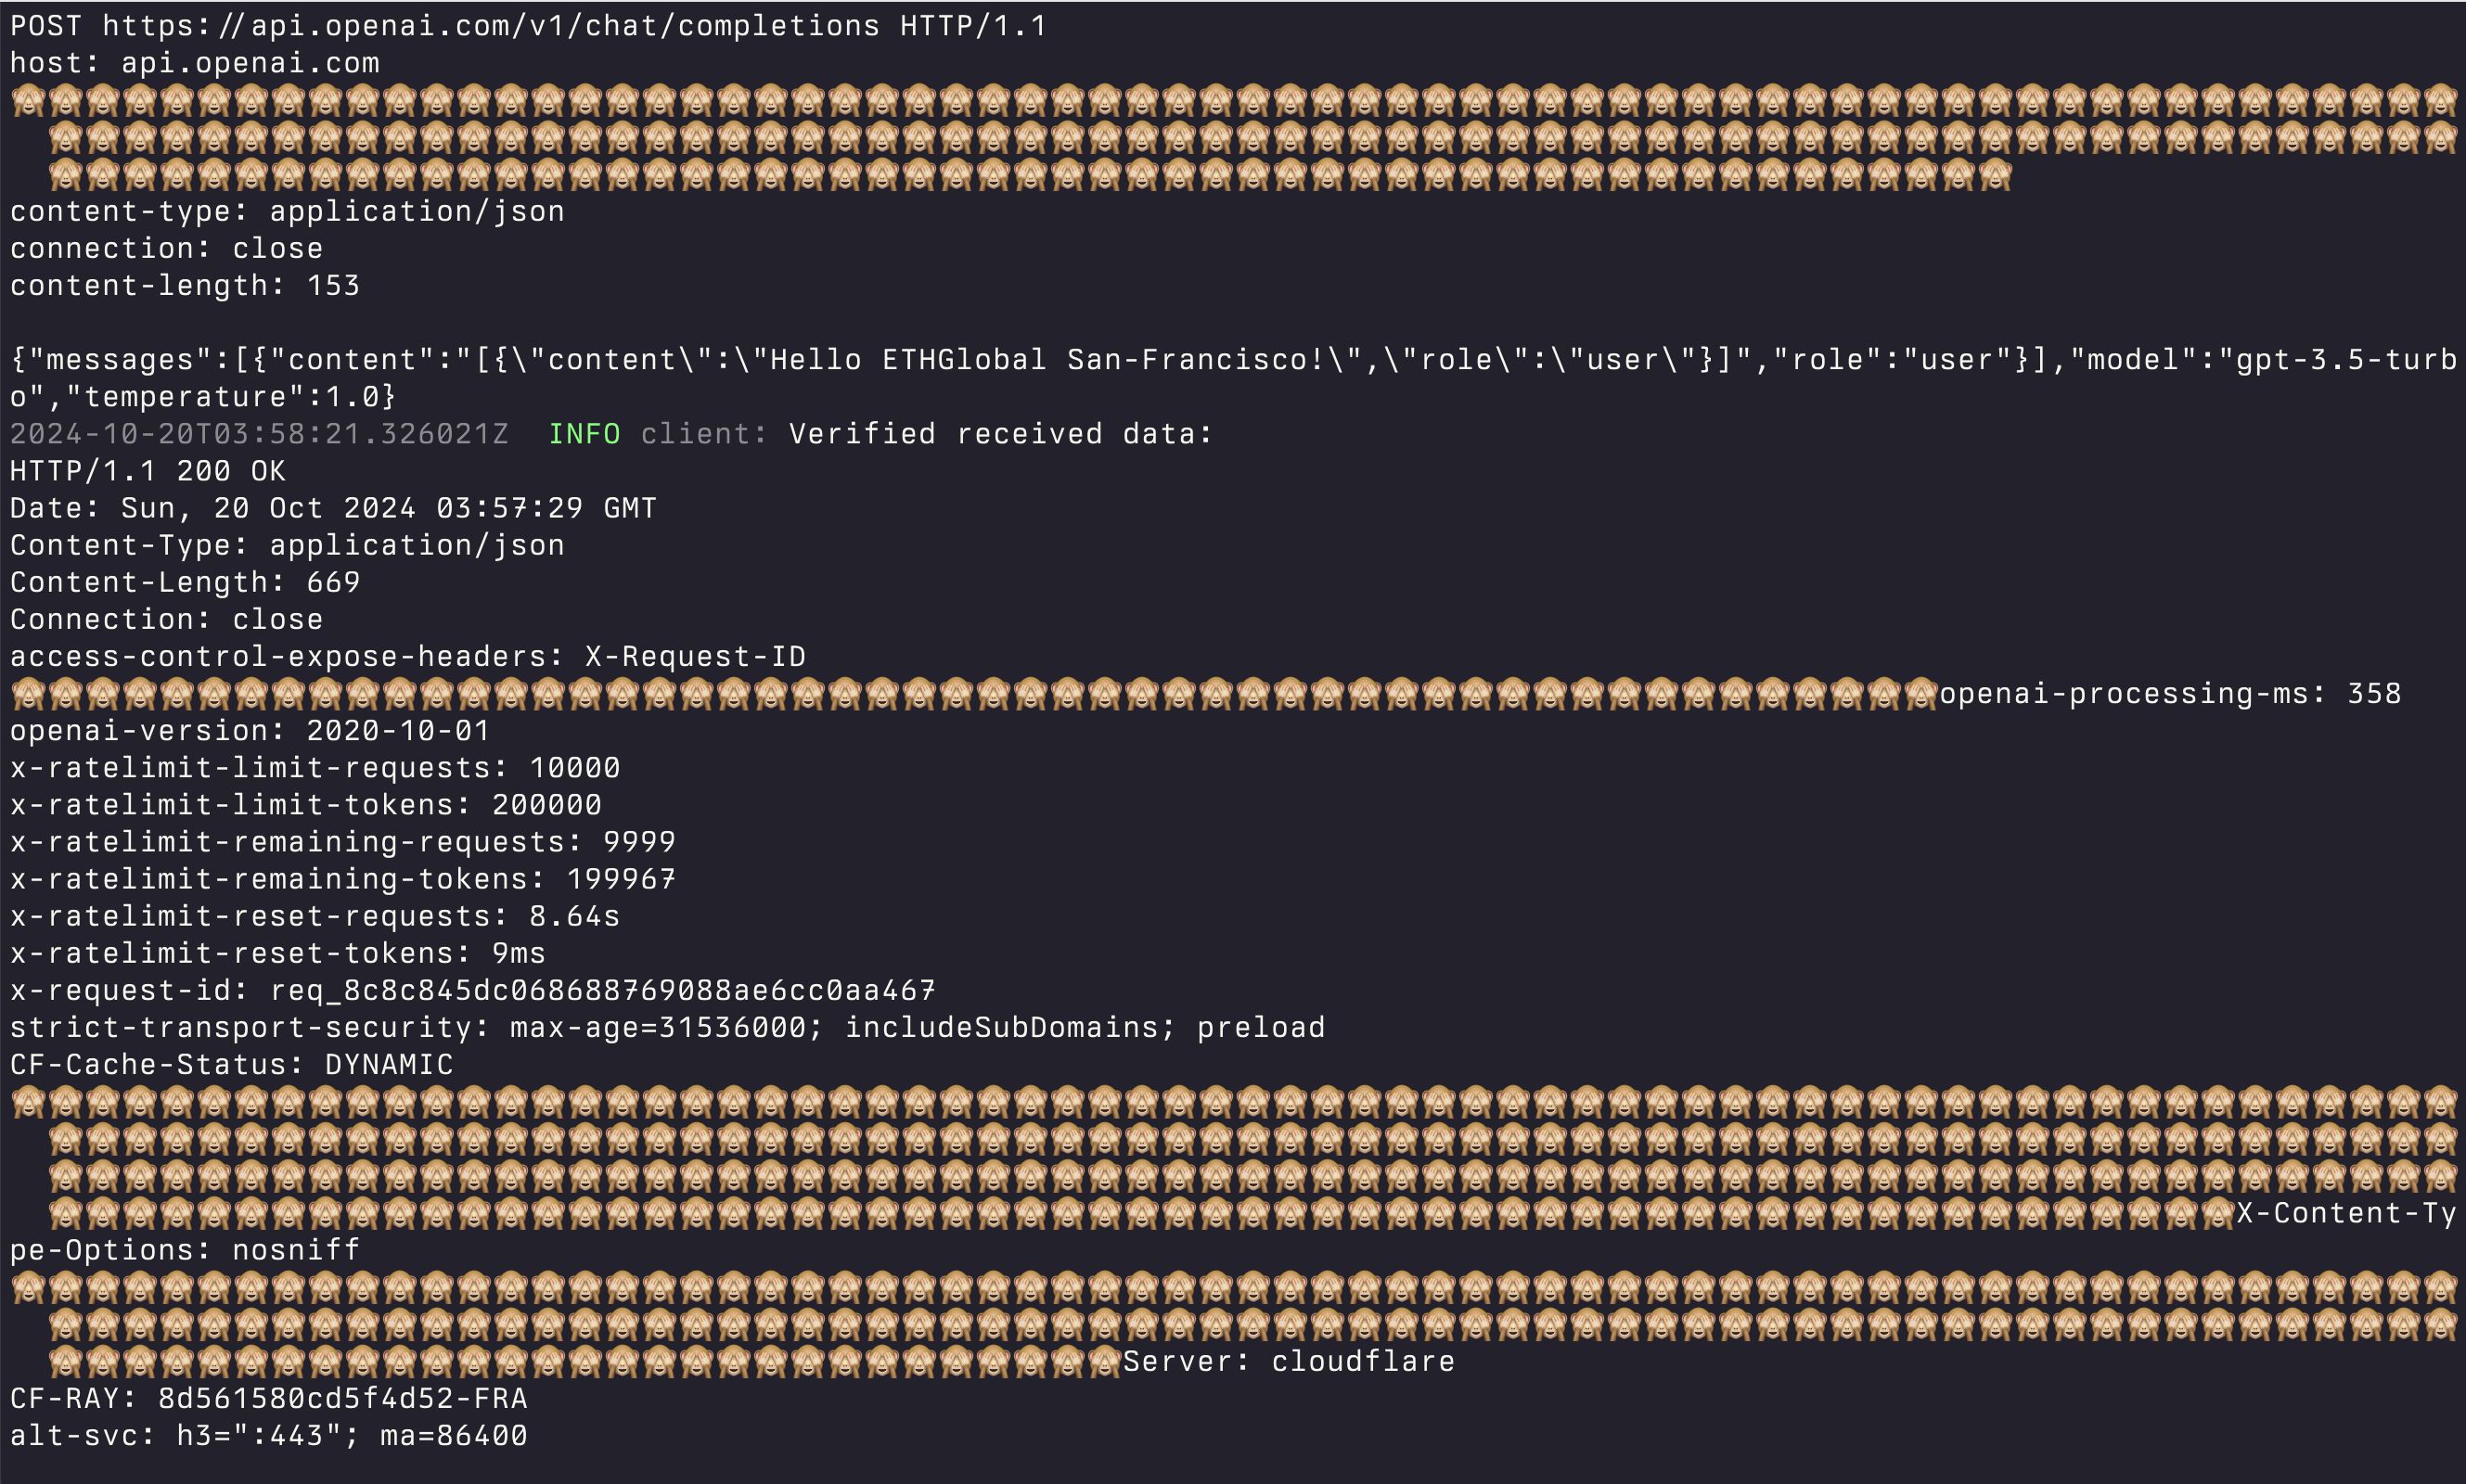Click 'access-control-expose-headers: X-Request-ID' line
The height and width of the screenshot is (1484, 2466).
(408, 656)
